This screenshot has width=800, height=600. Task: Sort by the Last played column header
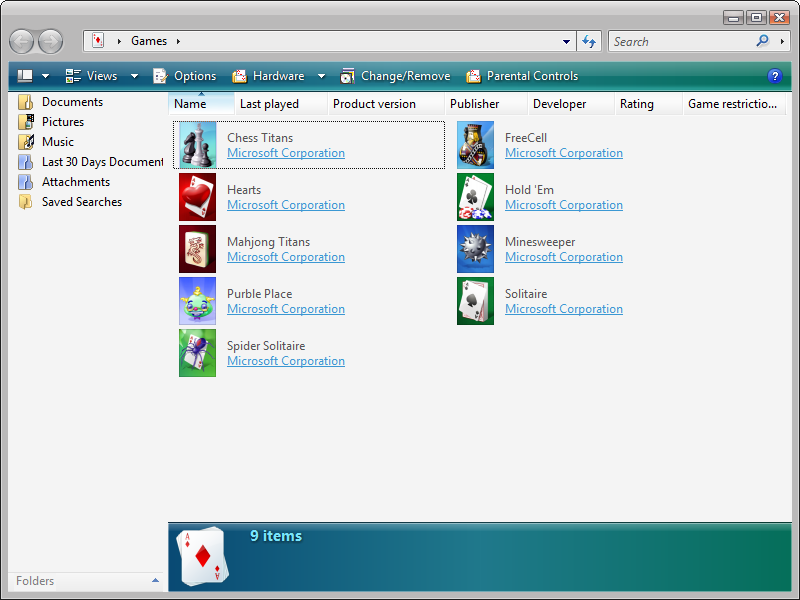281,104
